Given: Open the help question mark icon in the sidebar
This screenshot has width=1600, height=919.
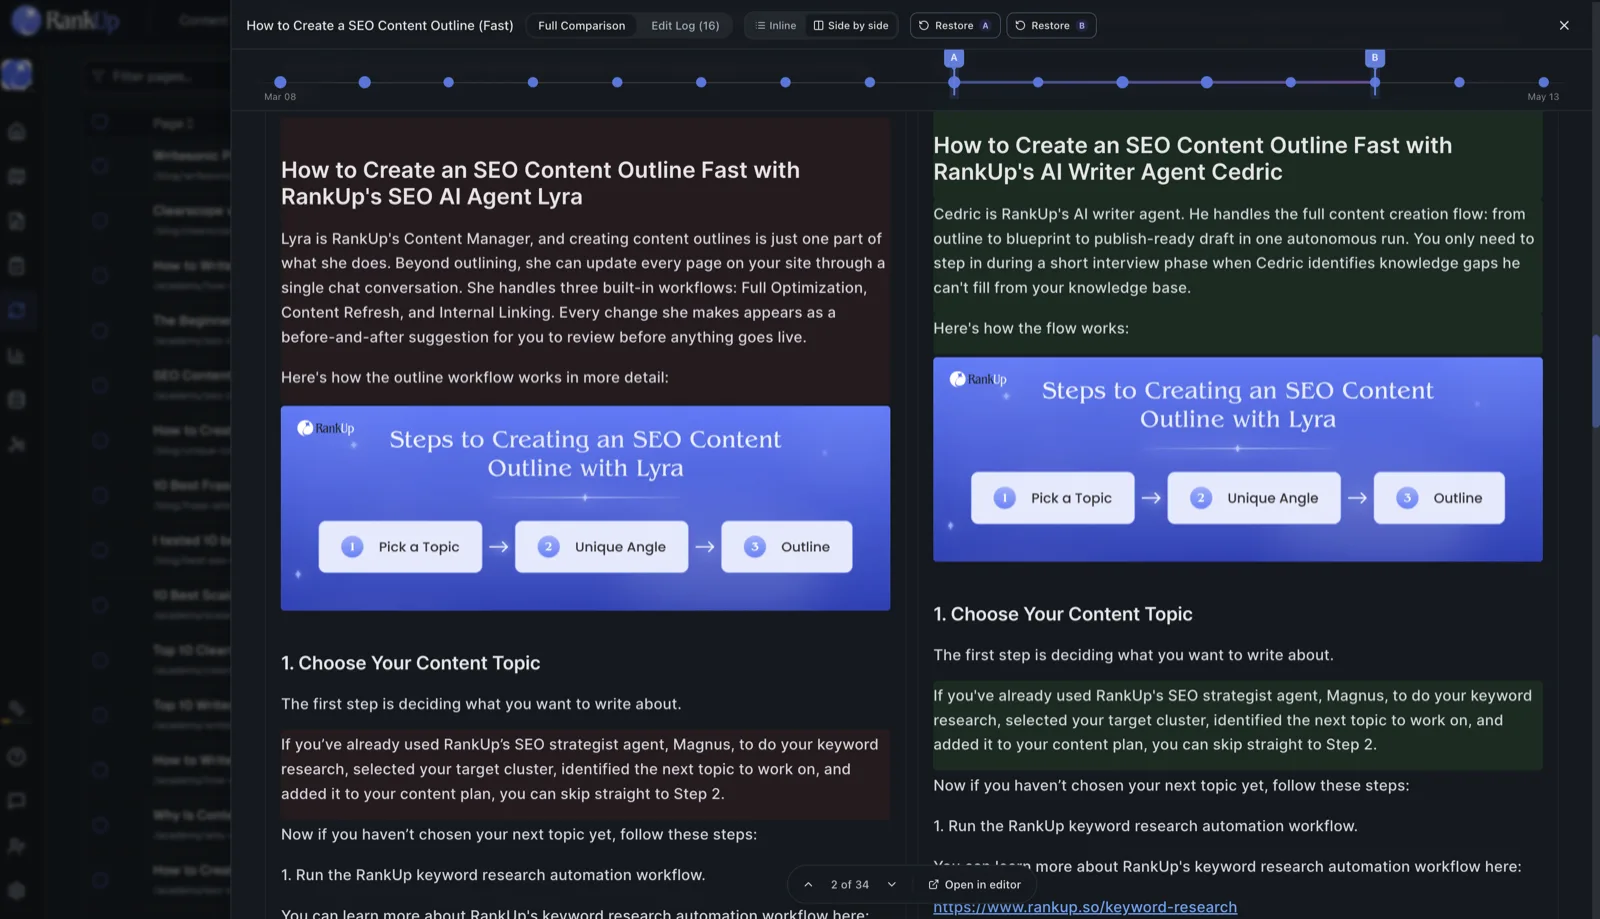Looking at the screenshot, I should click(x=16, y=757).
